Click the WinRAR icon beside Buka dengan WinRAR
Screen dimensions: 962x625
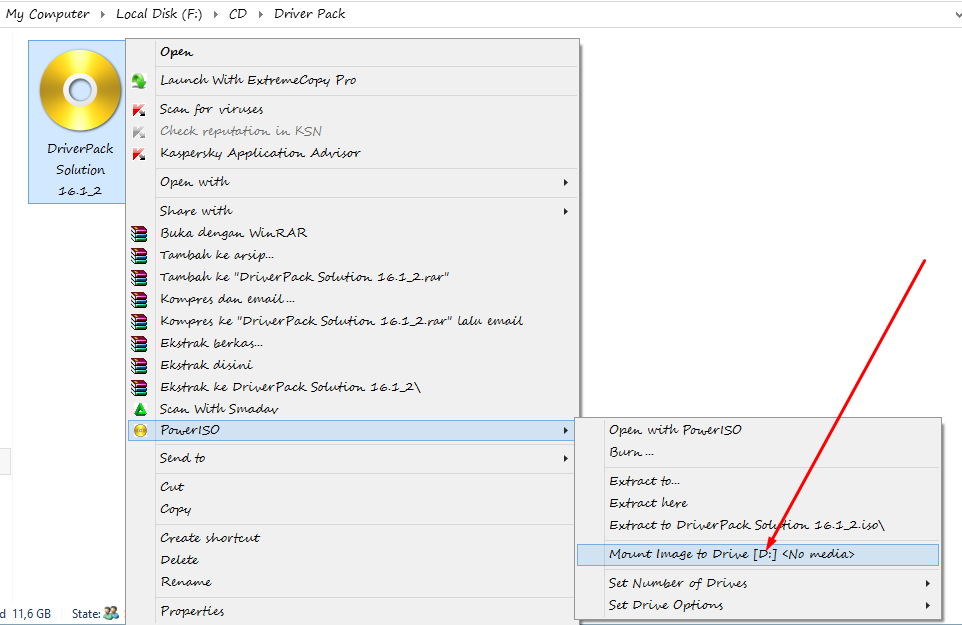click(x=139, y=234)
